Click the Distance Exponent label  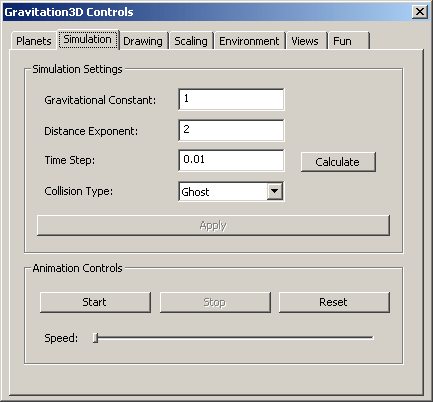(x=91, y=131)
